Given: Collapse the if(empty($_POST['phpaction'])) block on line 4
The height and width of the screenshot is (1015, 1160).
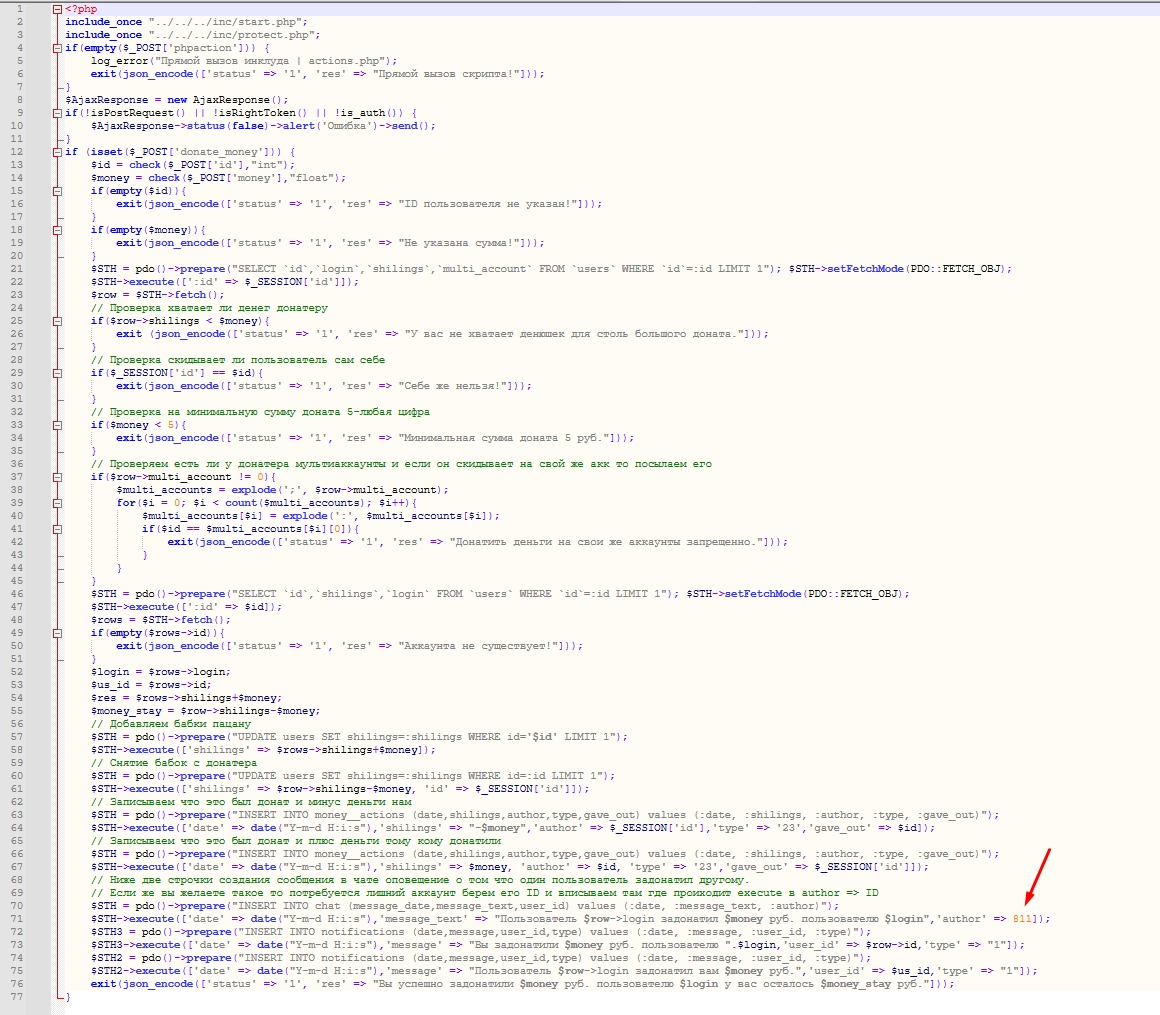Looking at the screenshot, I should tap(57, 48).
